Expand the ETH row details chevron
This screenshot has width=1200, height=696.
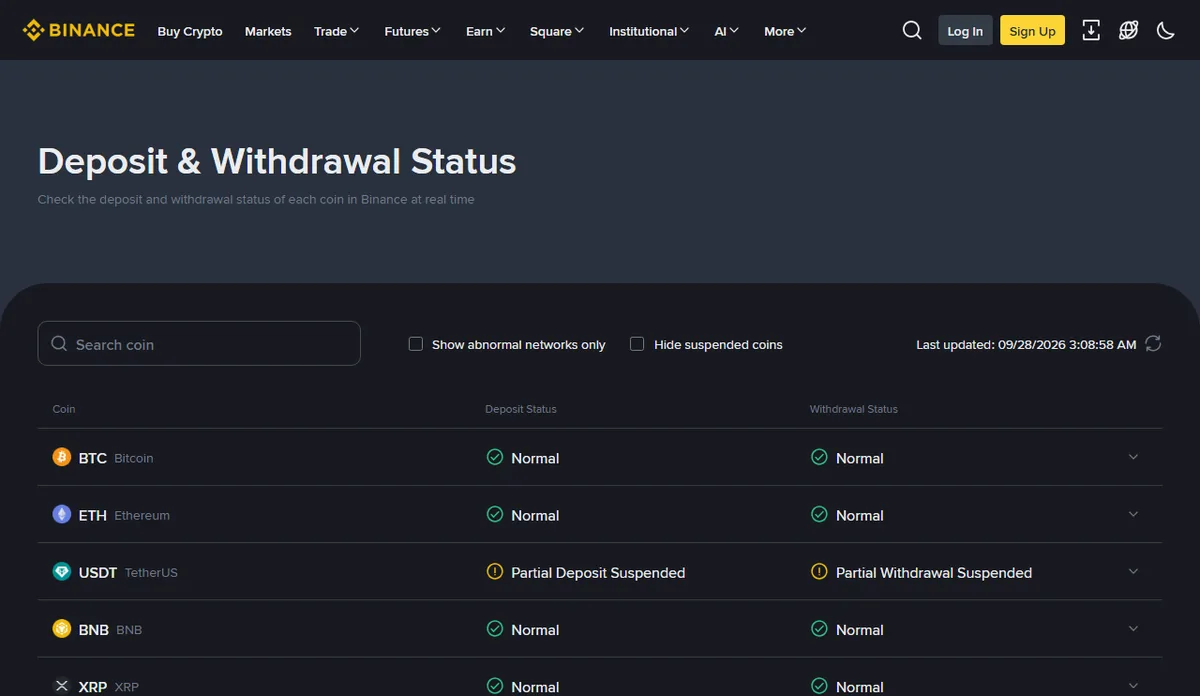pyautogui.click(x=1133, y=514)
